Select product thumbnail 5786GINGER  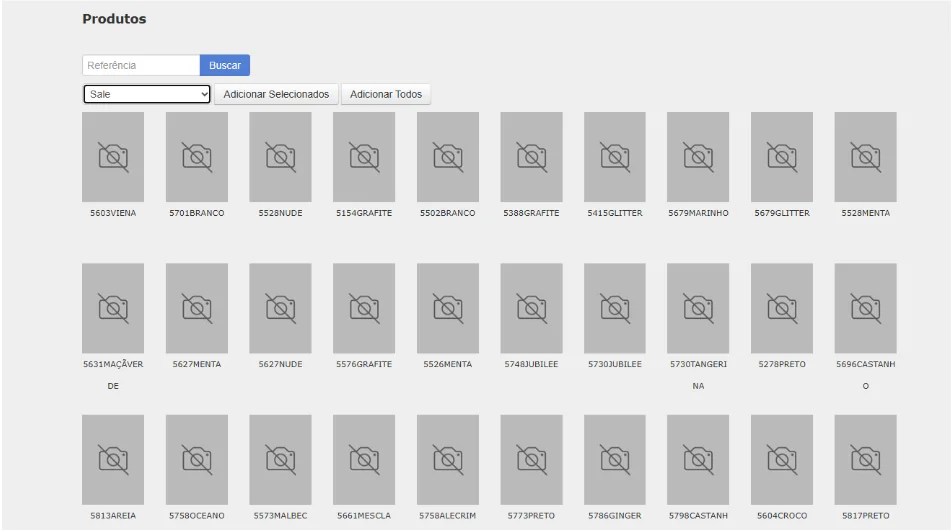coord(614,459)
